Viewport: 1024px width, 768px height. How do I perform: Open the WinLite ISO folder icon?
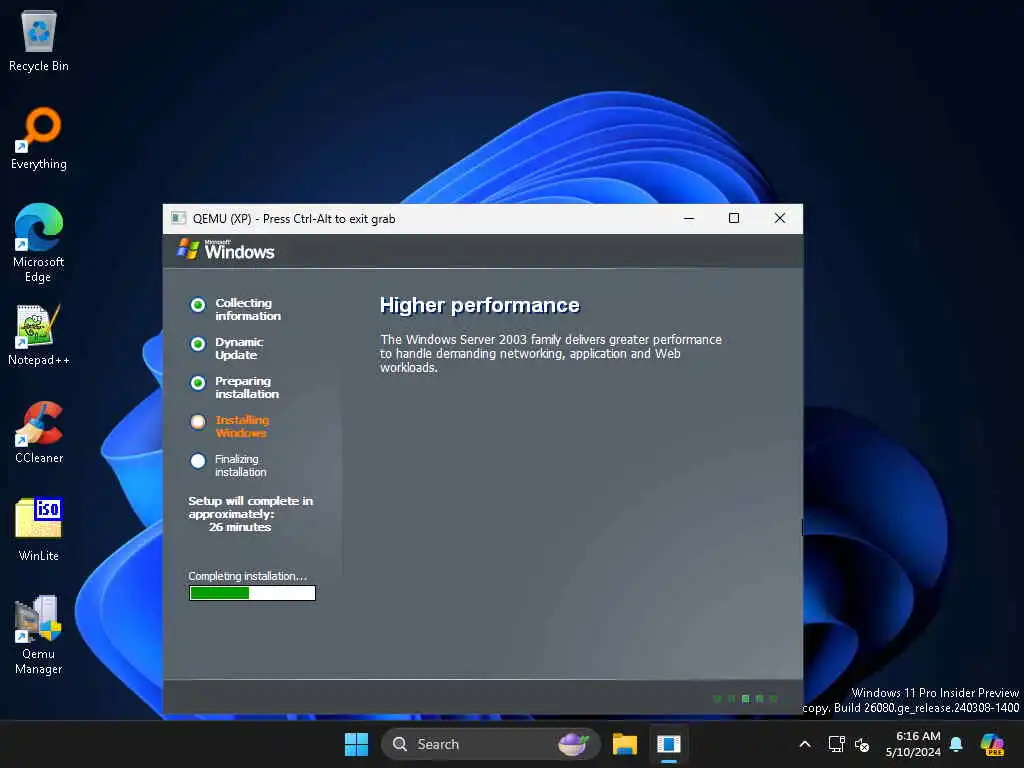click(39, 530)
